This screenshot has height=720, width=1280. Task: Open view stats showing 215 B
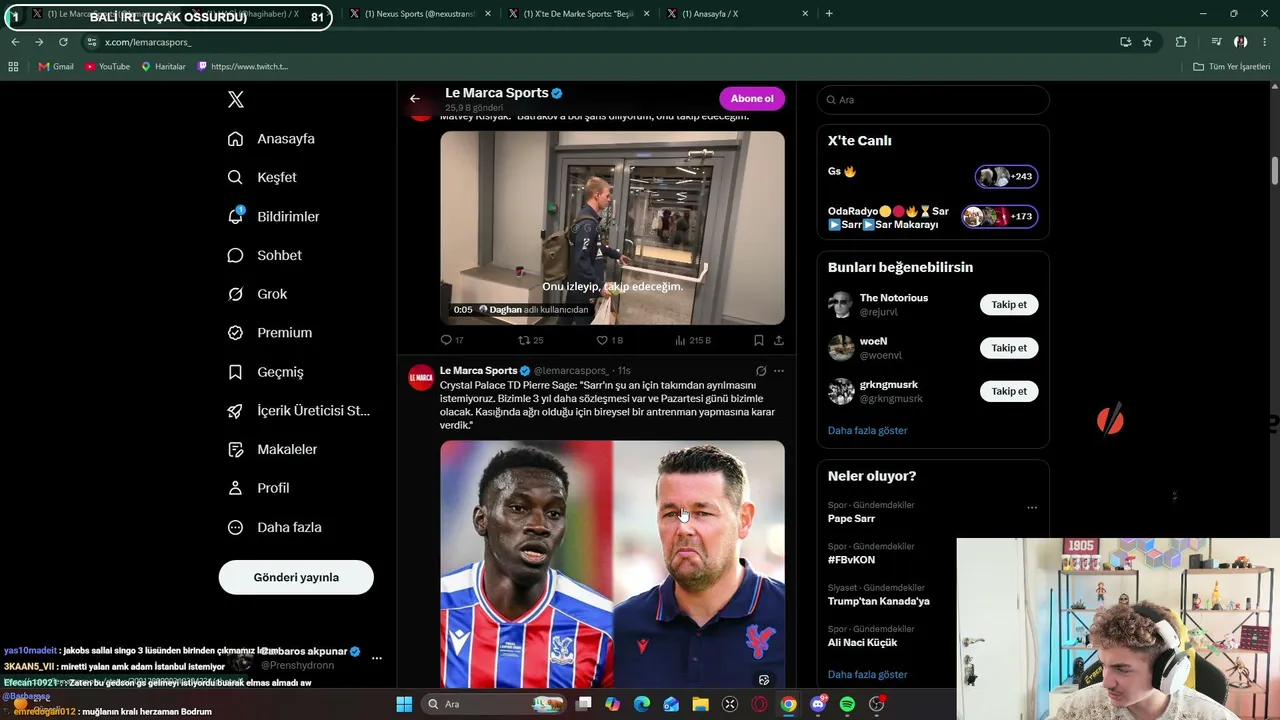(x=692, y=340)
